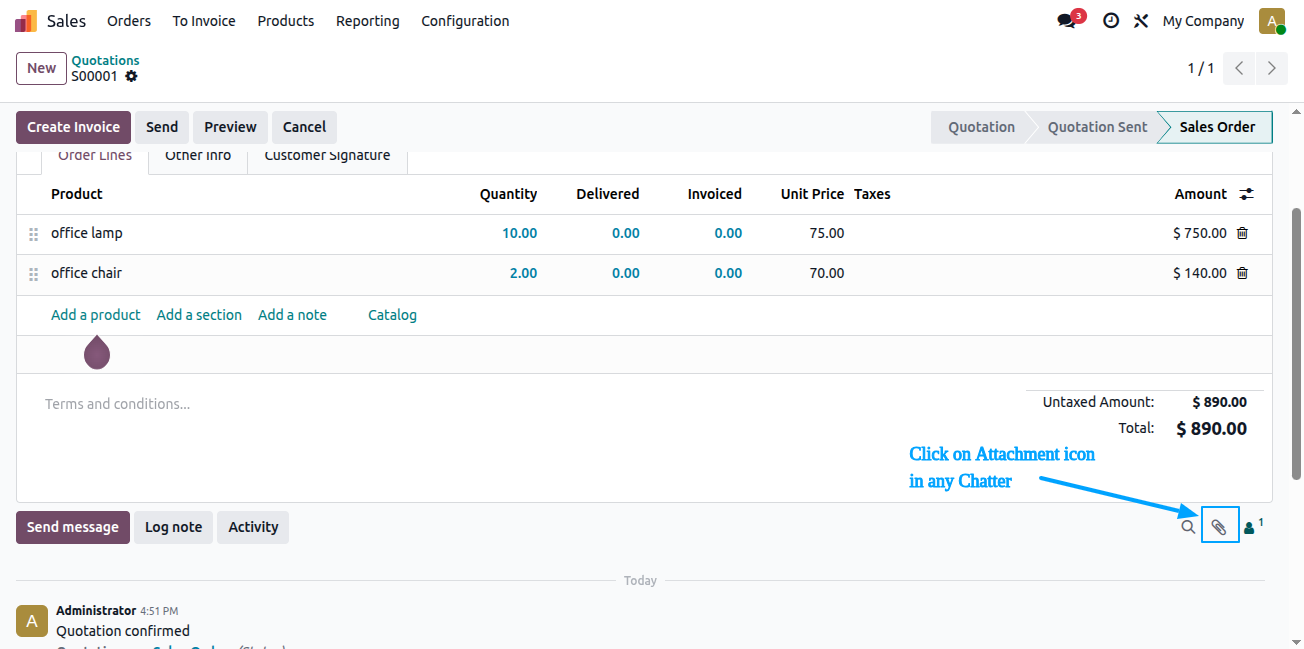Select the Order Lines tab
The image size is (1304, 649).
coord(95,157)
